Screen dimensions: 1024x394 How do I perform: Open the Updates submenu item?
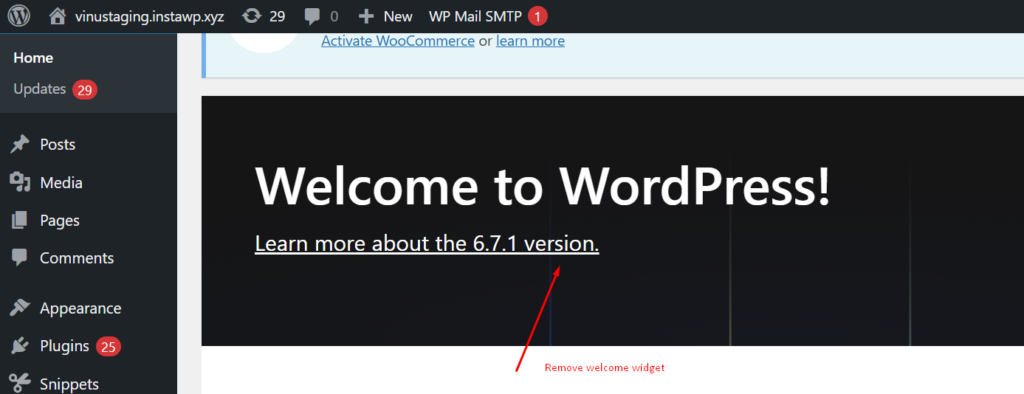click(x=40, y=89)
